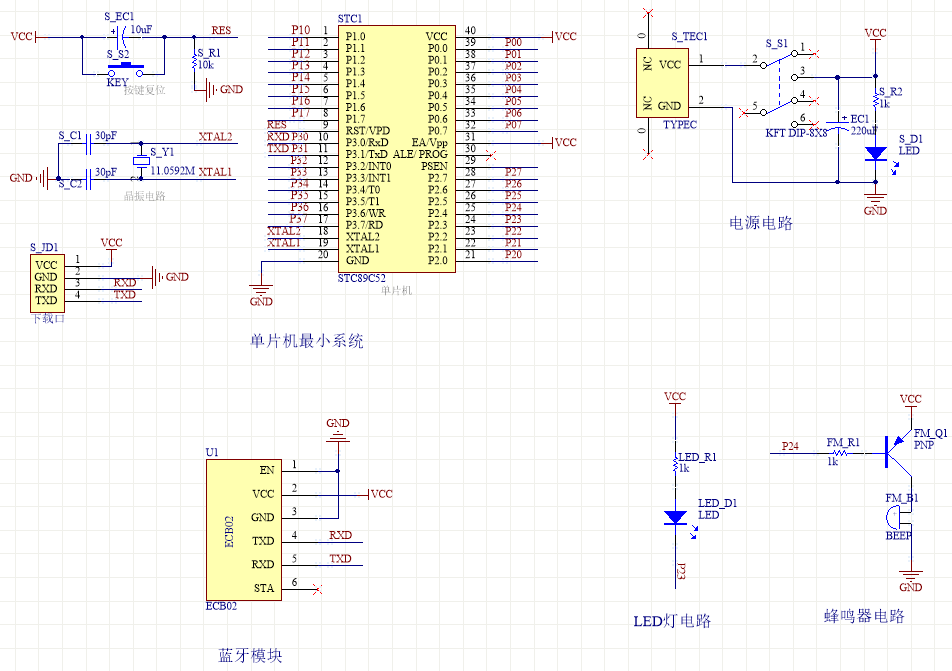952x671 pixels.
Task: Click the EA/Vpp pin label on the STC1
Action: (429, 142)
